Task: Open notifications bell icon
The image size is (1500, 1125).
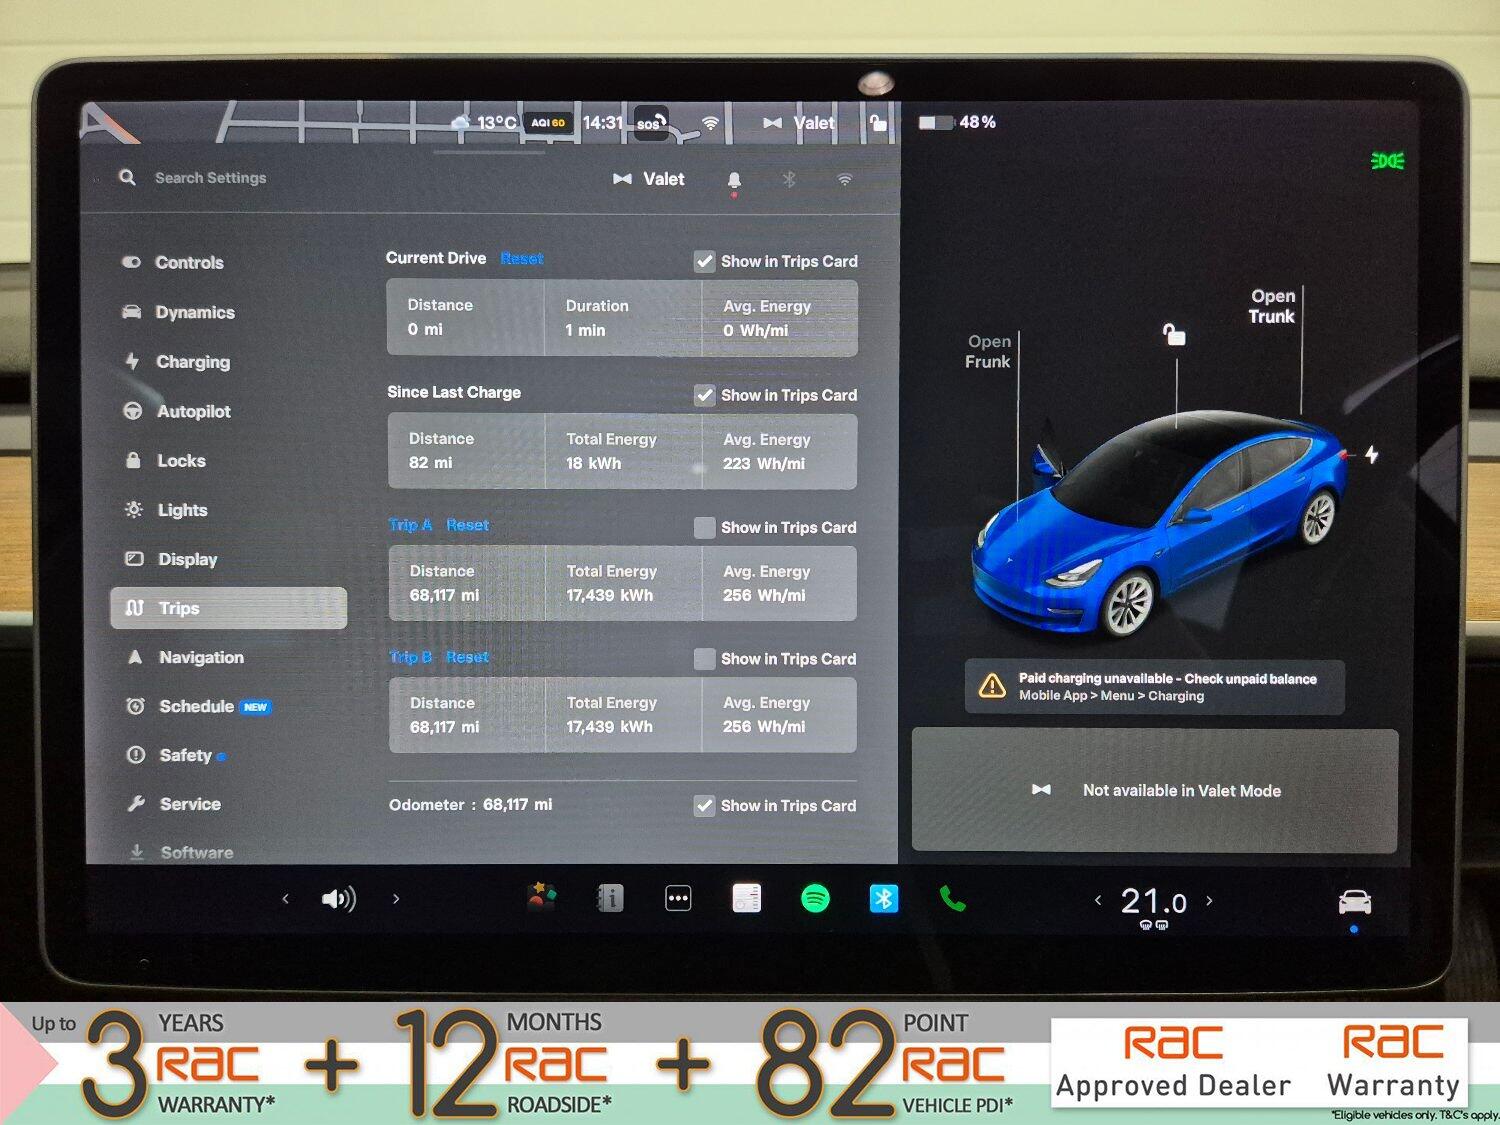Action: [x=734, y=181]
